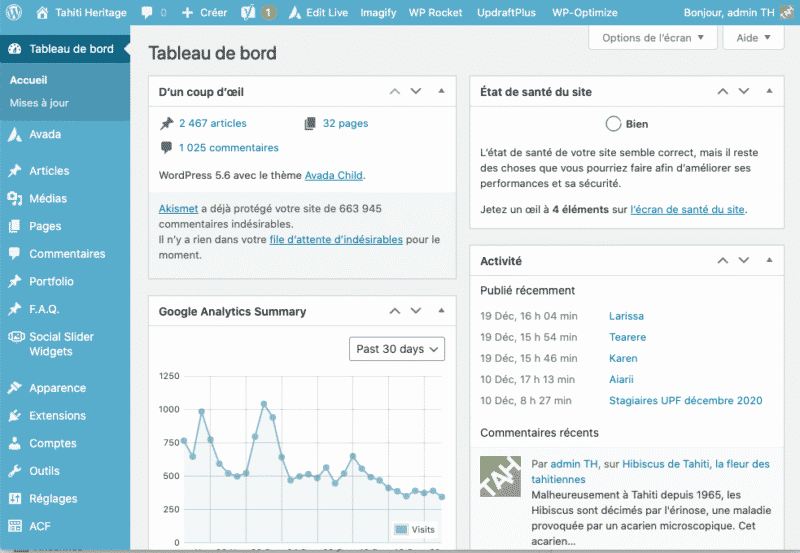This screenshot has height=553, width=800.
Task: Open the Avada theme menu icon
Action: coord(15,135)
